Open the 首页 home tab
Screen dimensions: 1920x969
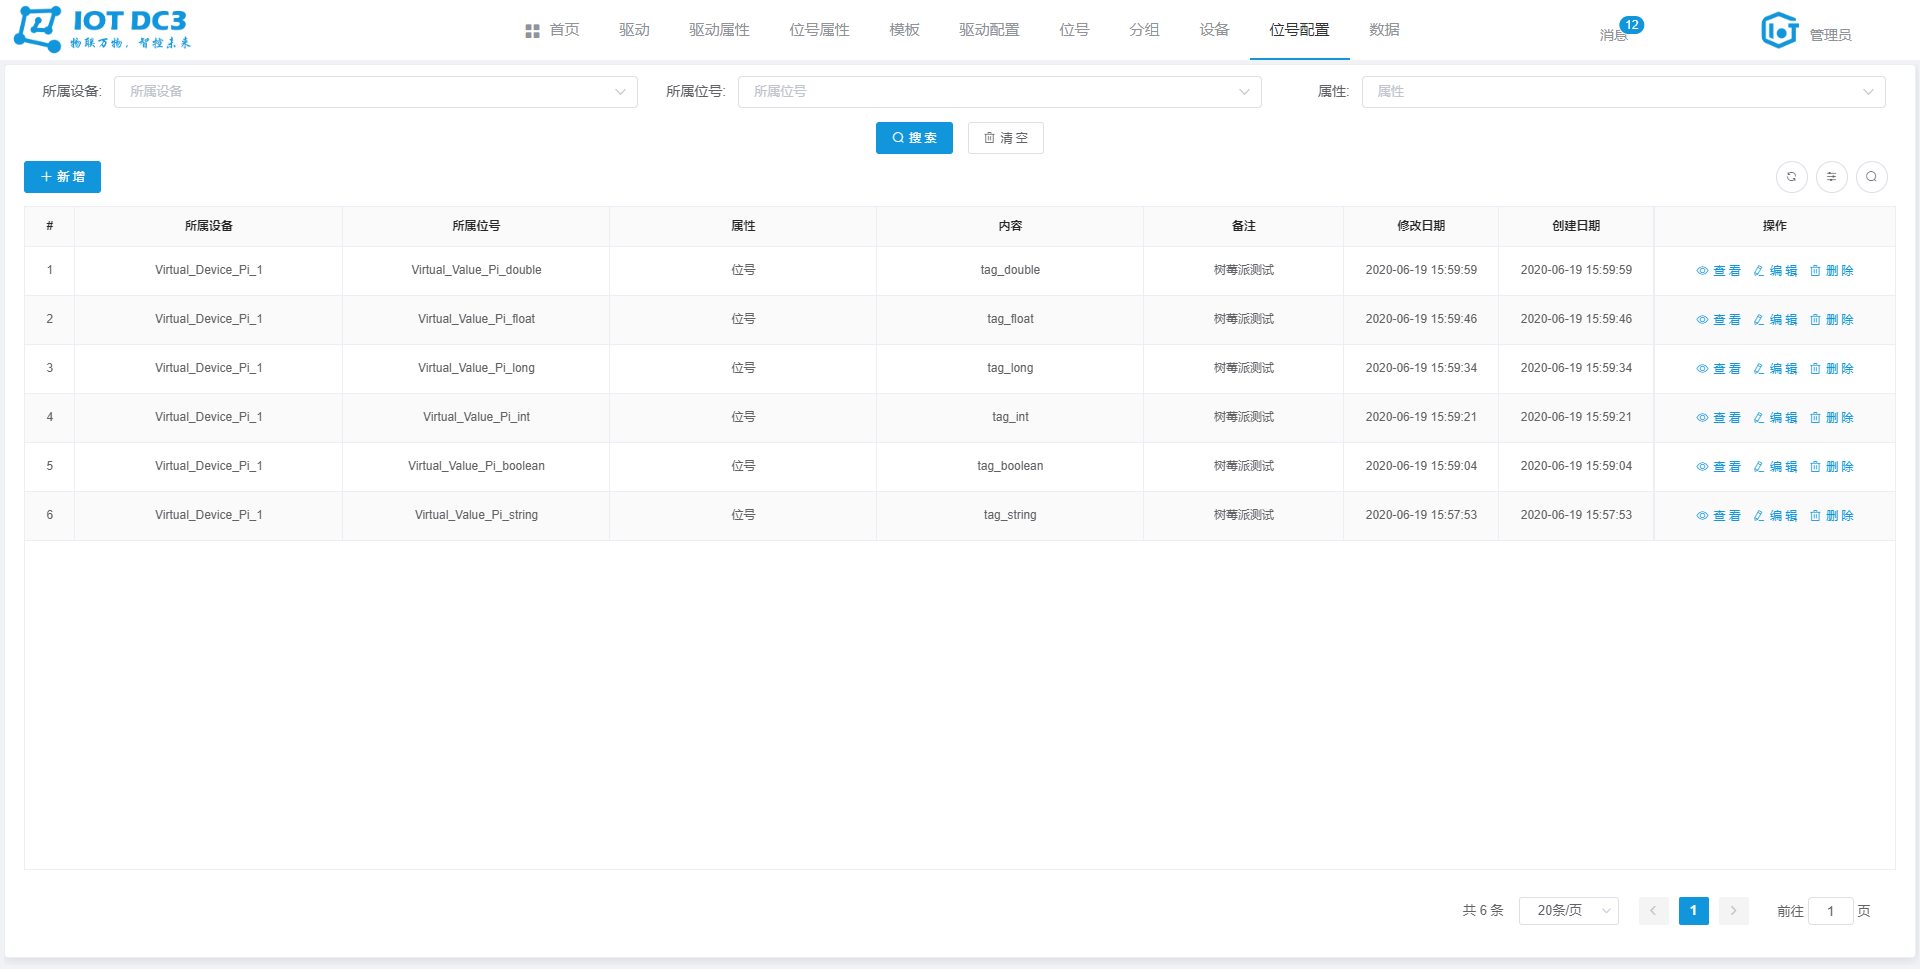(552, 30)
